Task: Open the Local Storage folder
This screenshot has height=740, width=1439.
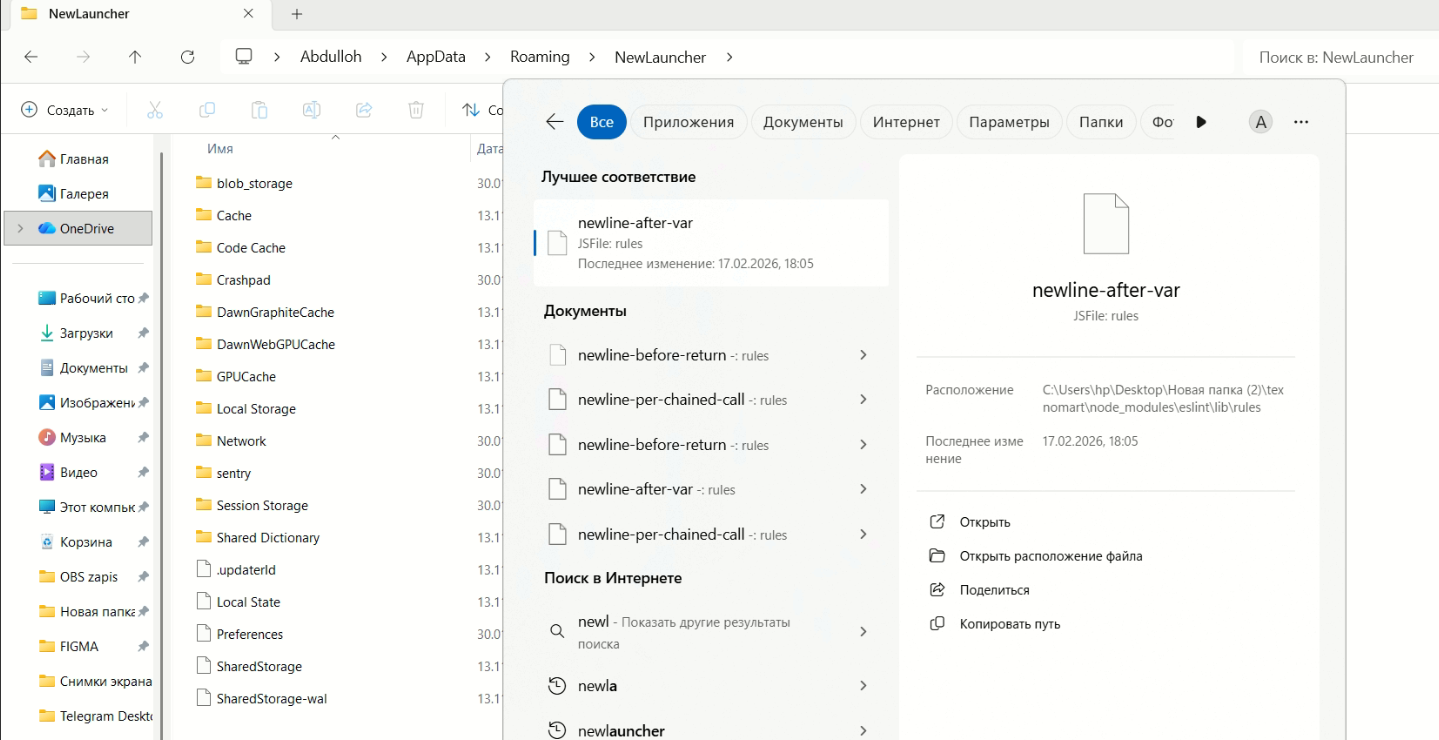Action: point(256,409)
